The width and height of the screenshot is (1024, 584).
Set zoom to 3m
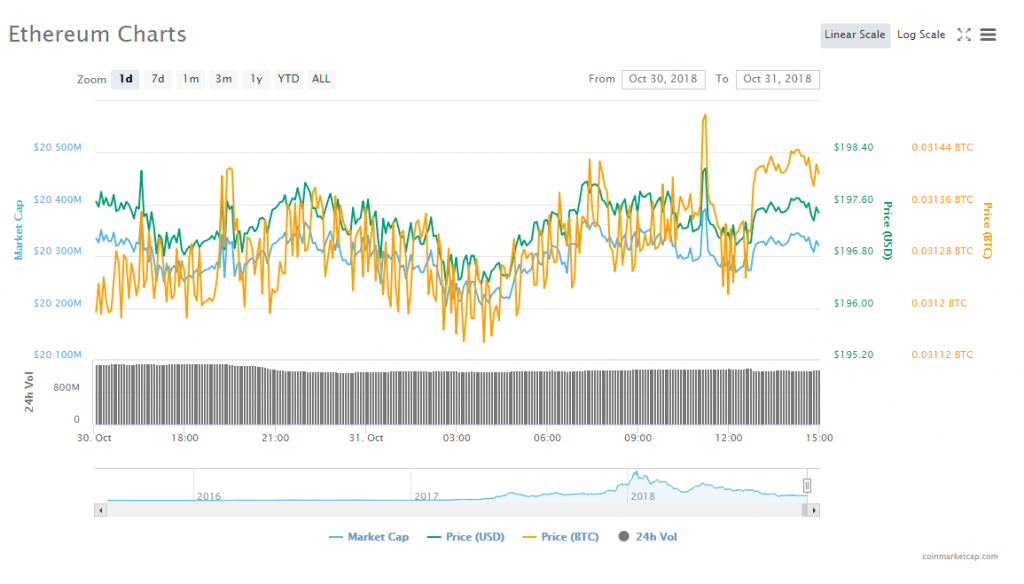point(223,79)
